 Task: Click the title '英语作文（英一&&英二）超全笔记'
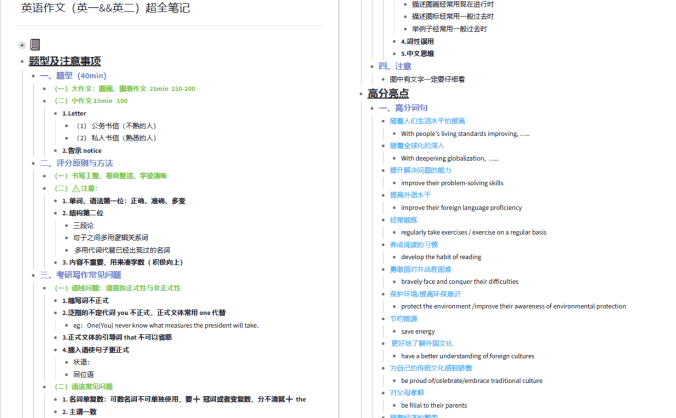pos(106,8)
